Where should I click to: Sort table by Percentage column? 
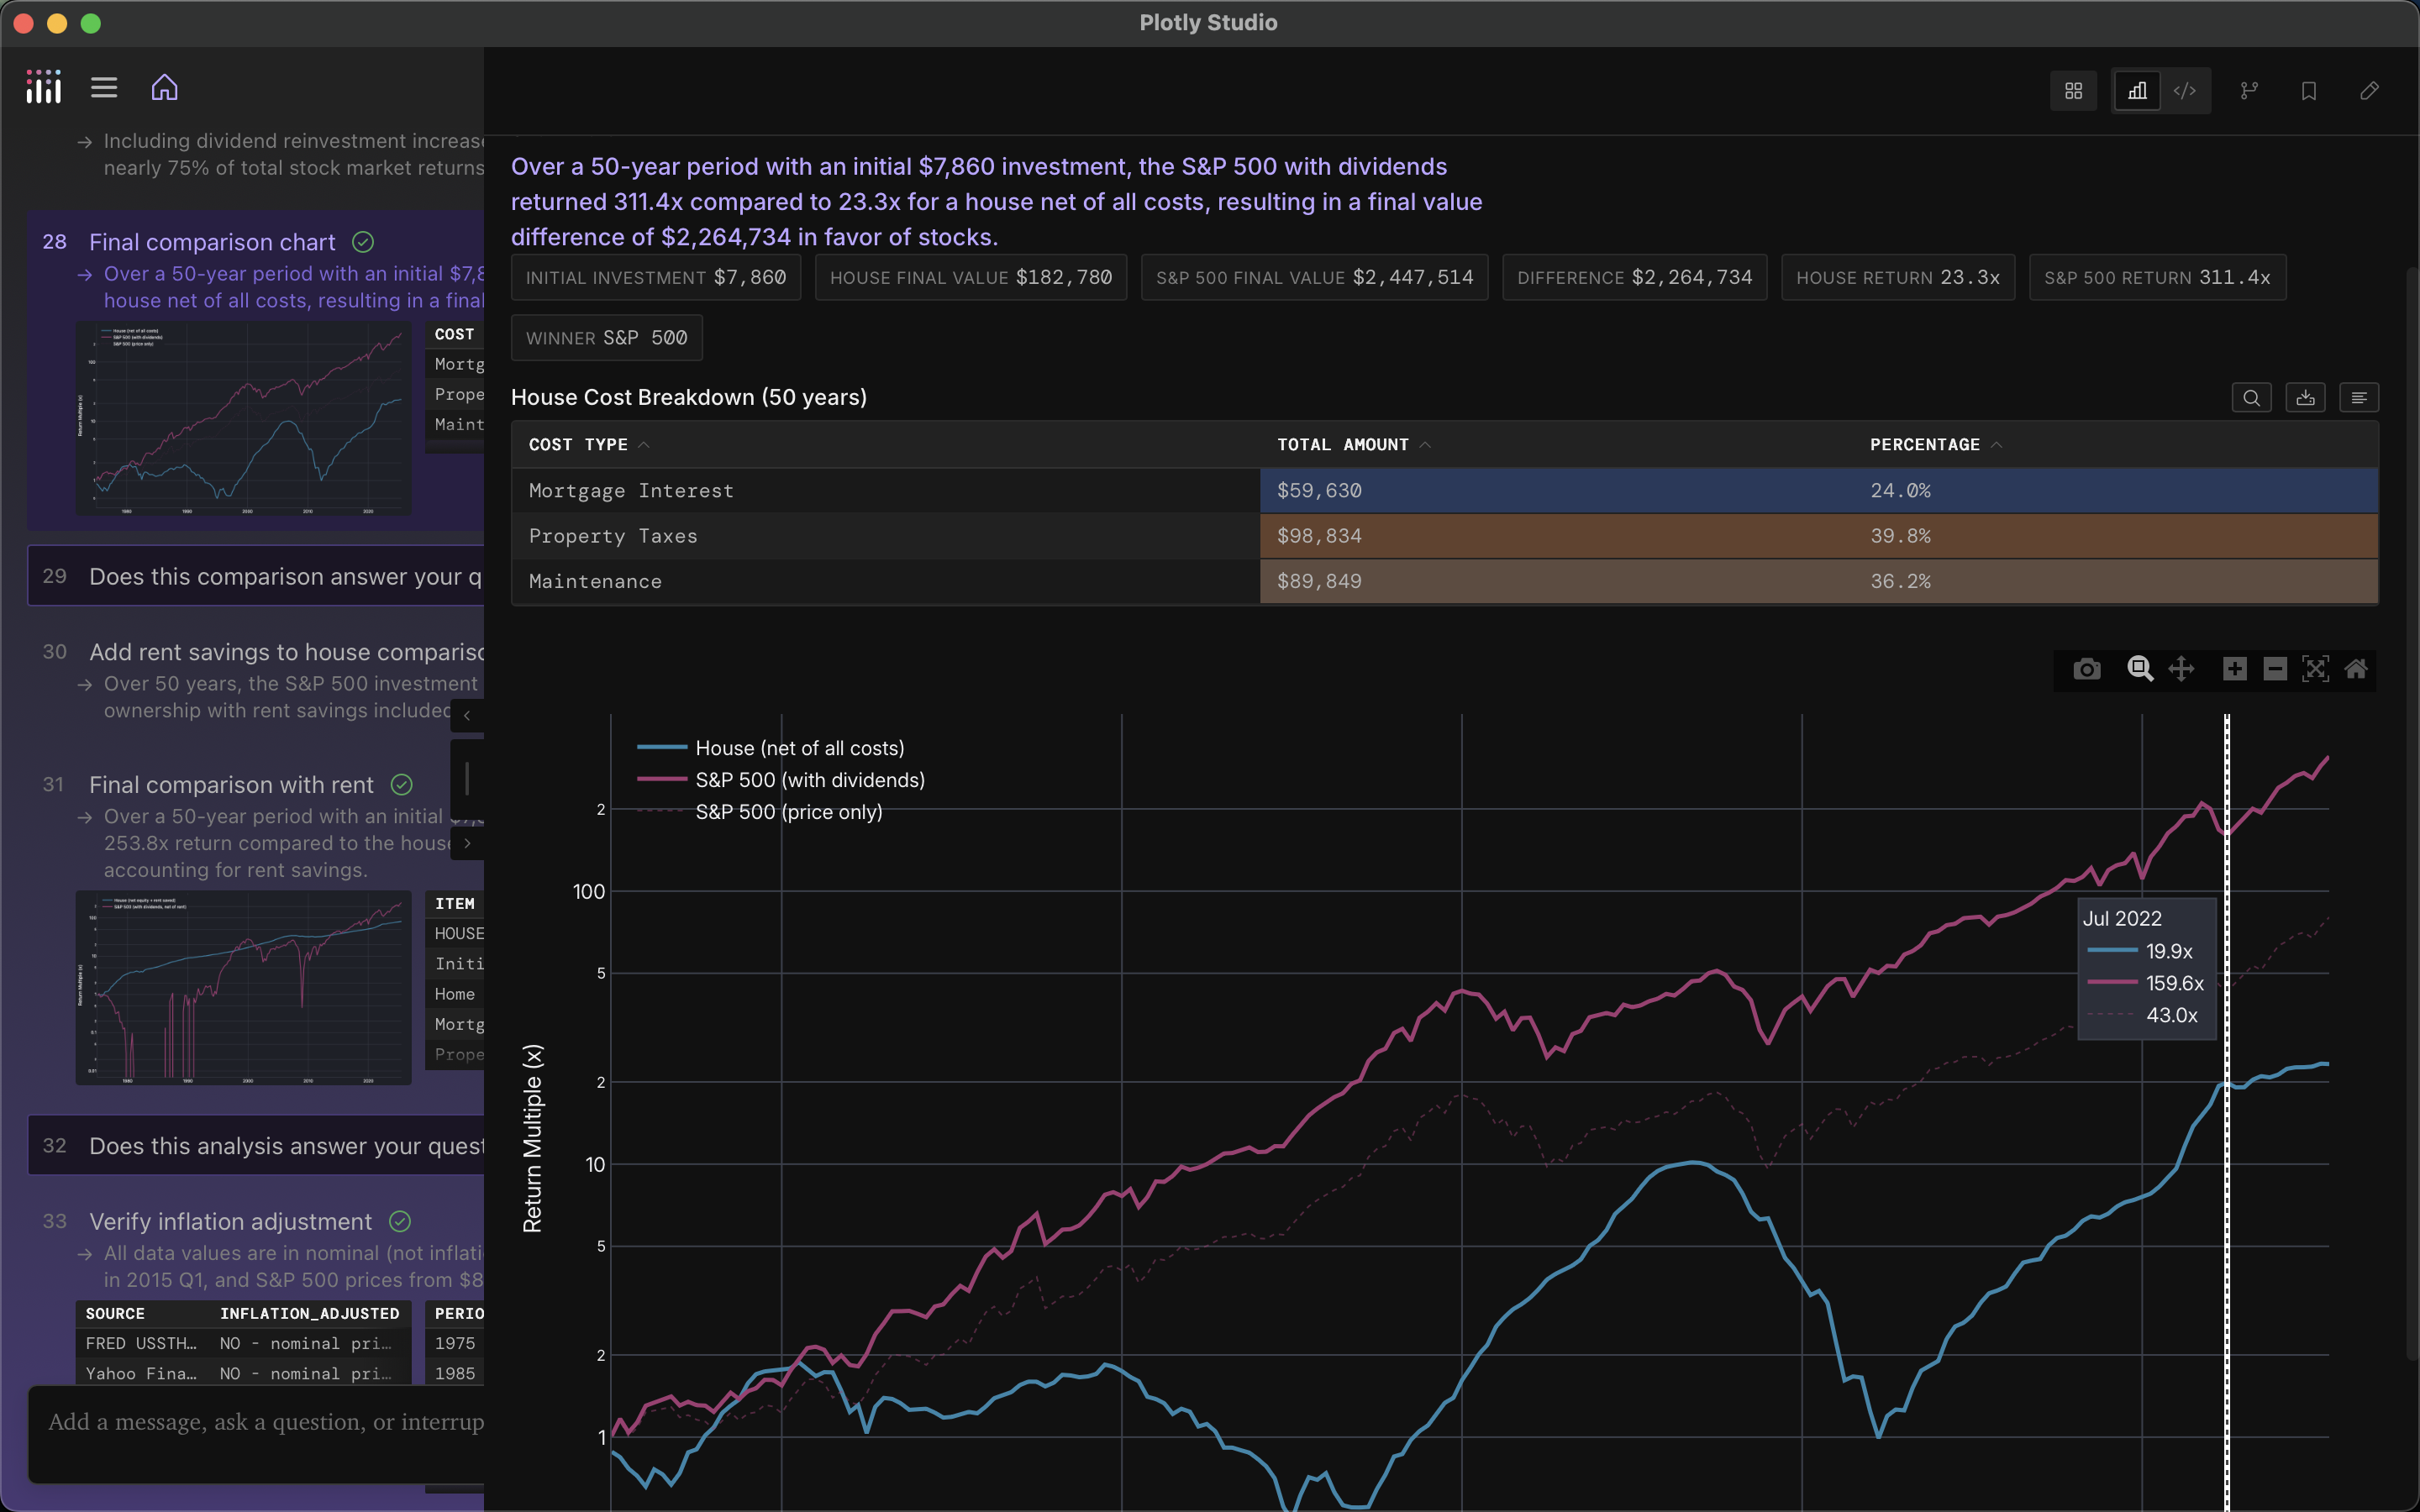coord(1935,445)
